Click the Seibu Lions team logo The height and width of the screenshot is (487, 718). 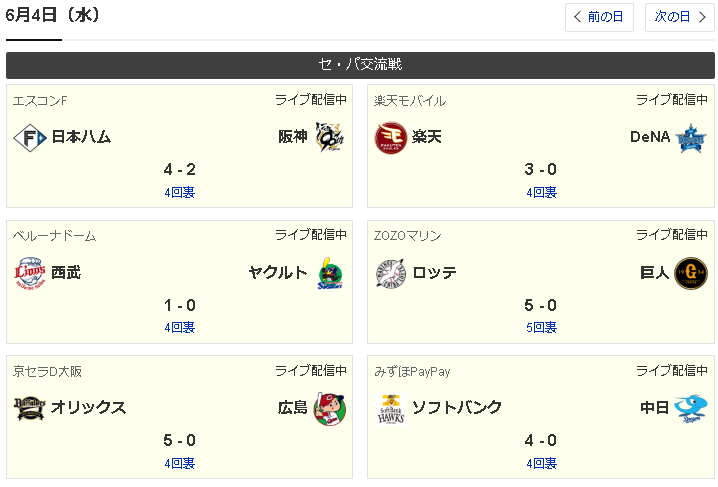tap(30, 272)
